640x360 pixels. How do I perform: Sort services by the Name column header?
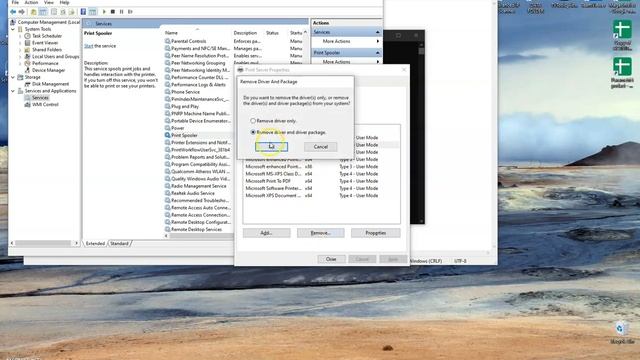tap(197, 33)
